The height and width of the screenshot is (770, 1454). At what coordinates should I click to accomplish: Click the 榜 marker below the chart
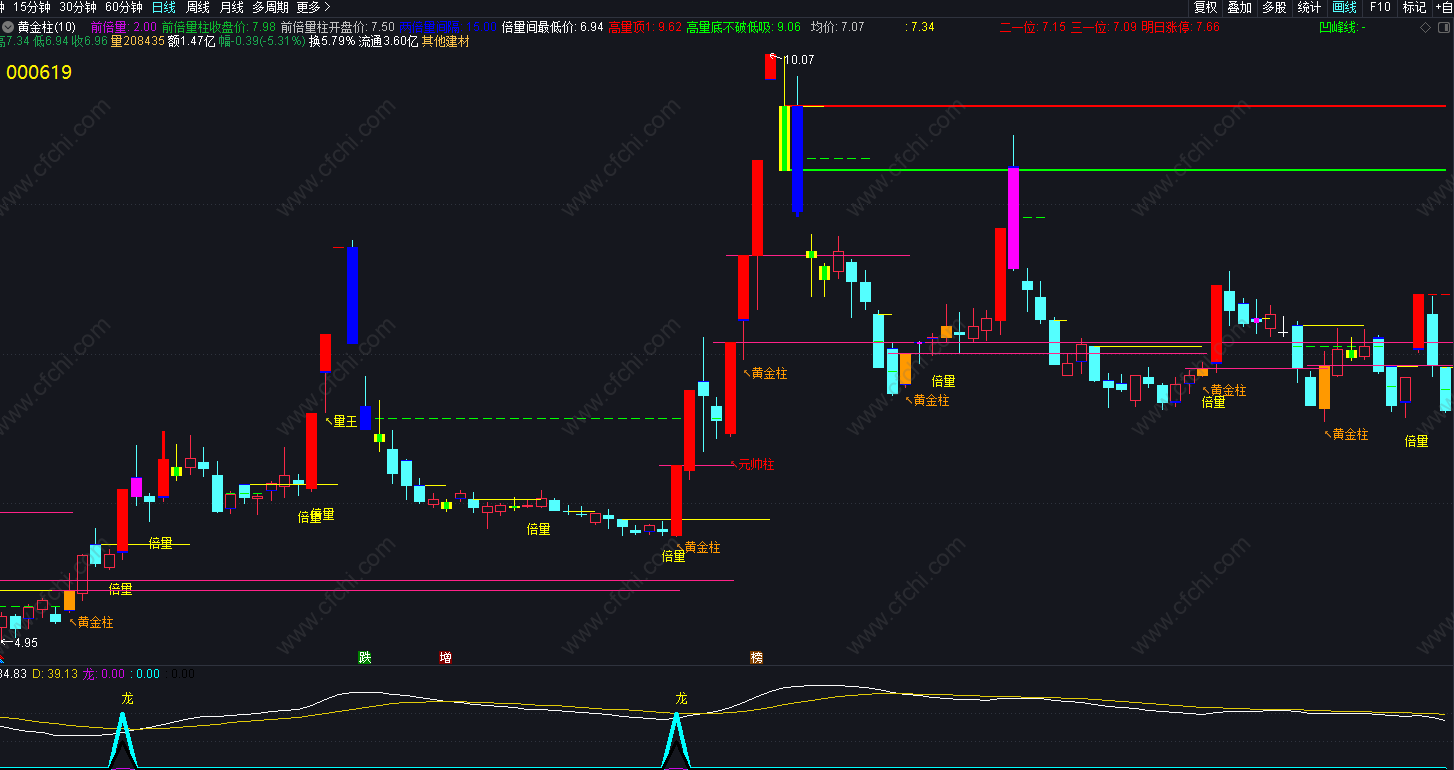[x=756, y=657]
